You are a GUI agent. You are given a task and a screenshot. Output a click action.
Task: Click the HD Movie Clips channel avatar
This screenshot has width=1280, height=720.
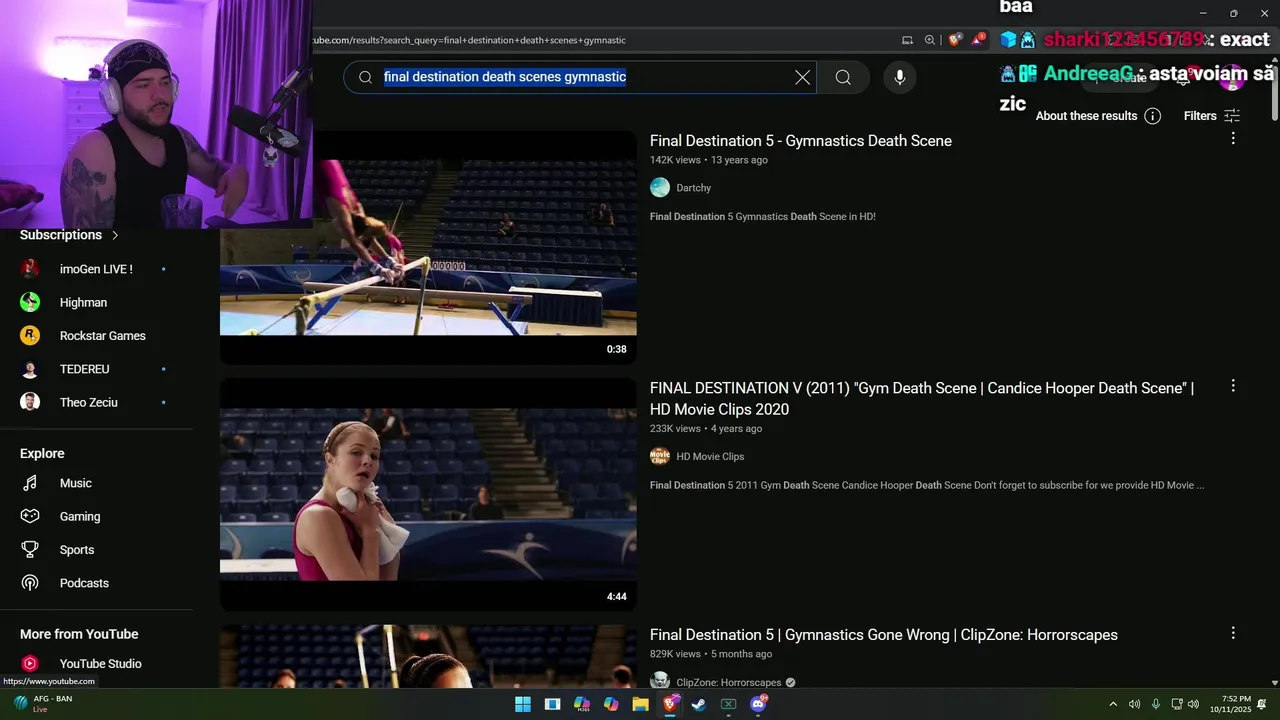click(x=660, y=456)
